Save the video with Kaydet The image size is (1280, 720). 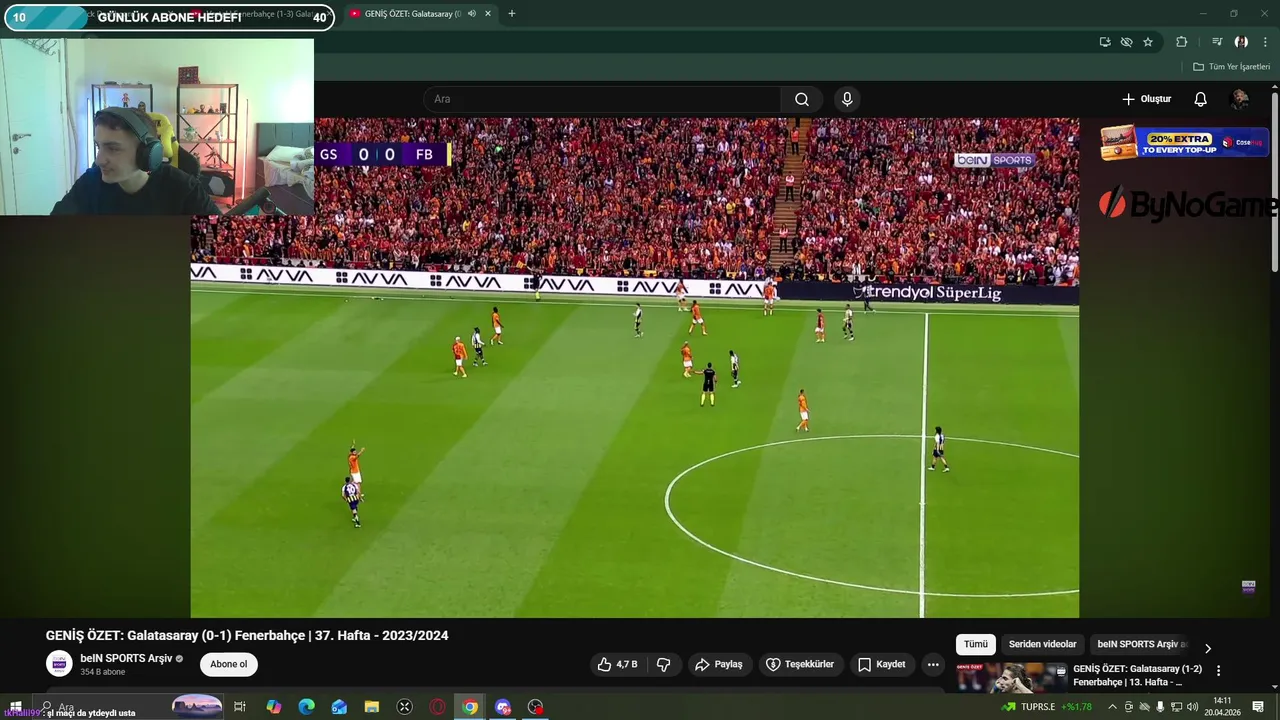click(882, 664)
